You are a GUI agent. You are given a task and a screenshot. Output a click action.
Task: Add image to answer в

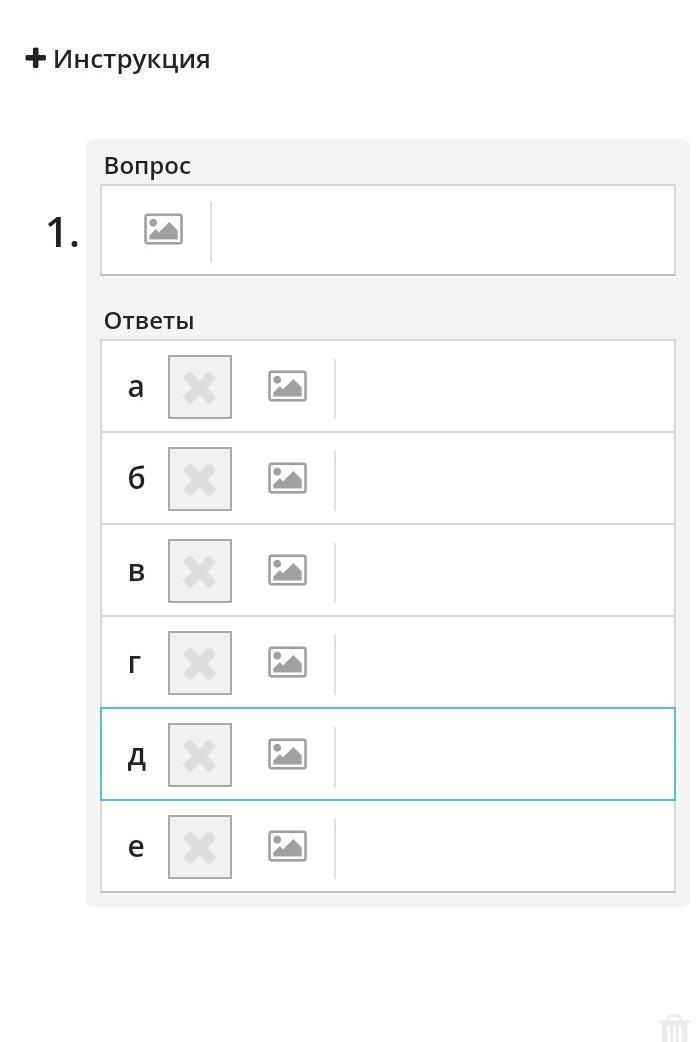click(x=287, y=570)
